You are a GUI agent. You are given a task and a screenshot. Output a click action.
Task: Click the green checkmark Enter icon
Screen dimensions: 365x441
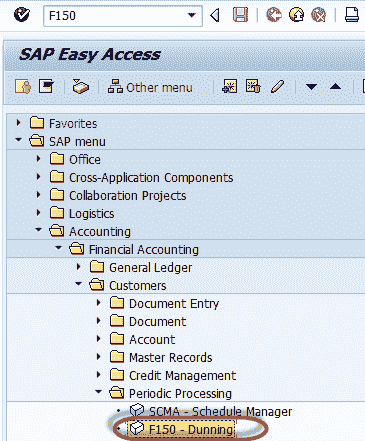point(22,15)
